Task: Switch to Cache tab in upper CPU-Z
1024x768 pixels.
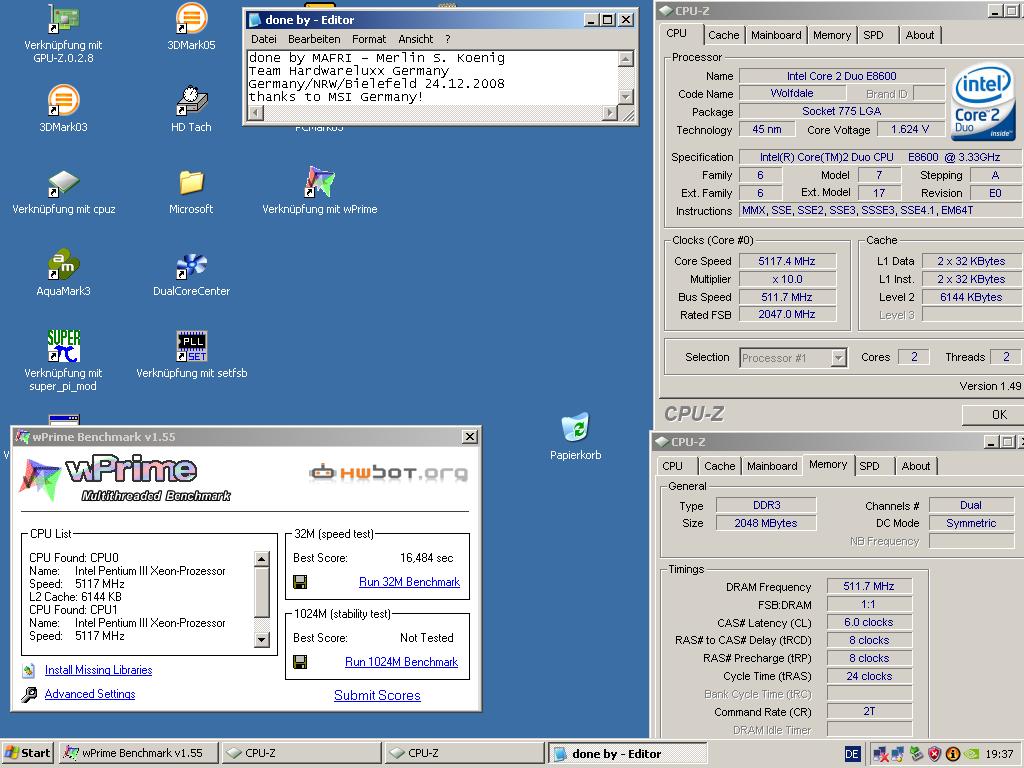Action: click(724, 35)
